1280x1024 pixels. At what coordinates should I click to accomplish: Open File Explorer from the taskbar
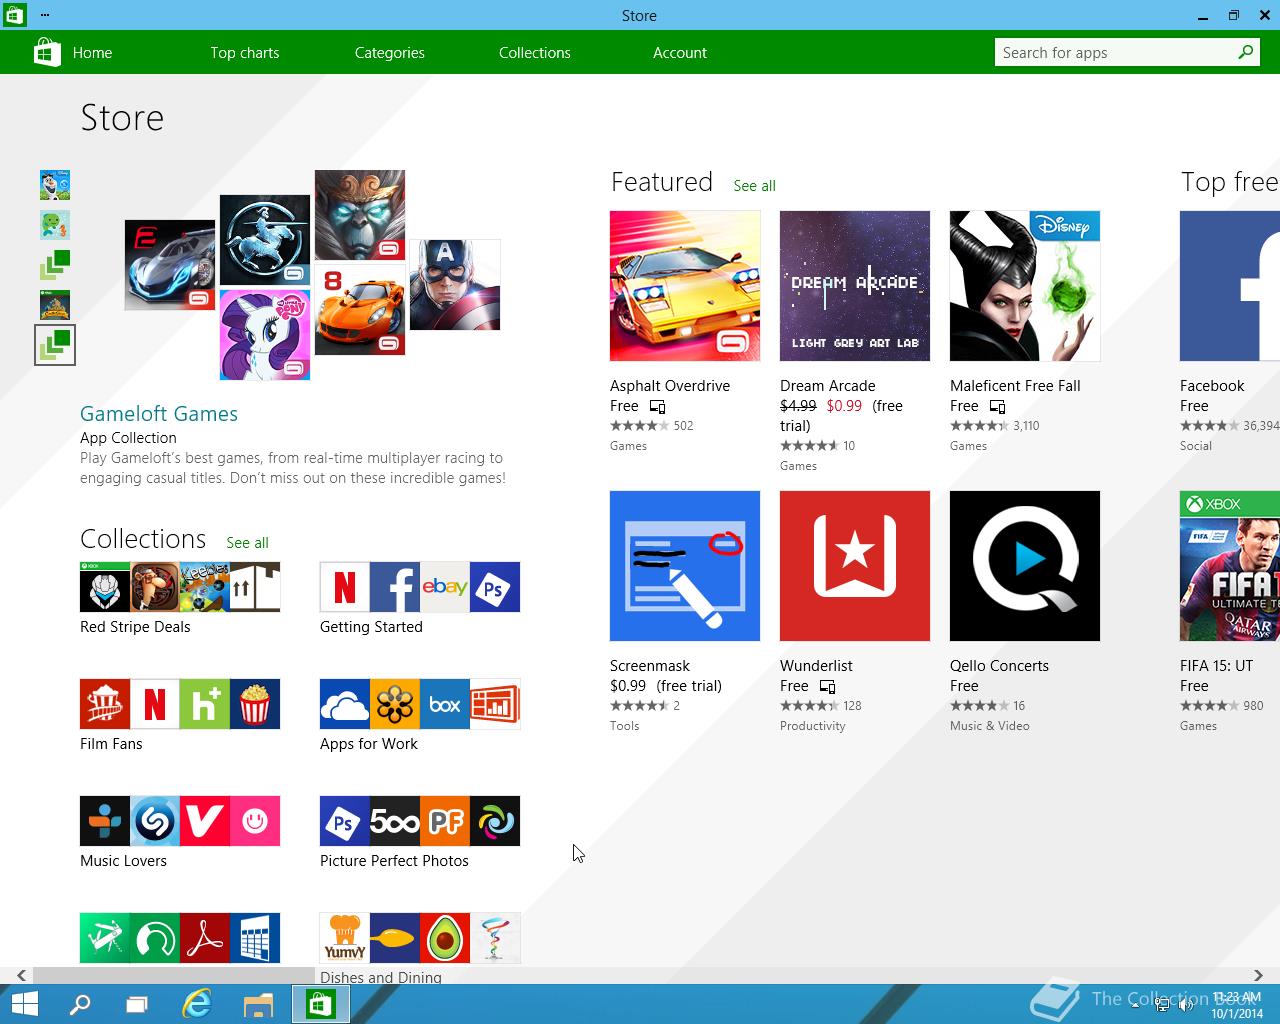tap(258, 1004)
